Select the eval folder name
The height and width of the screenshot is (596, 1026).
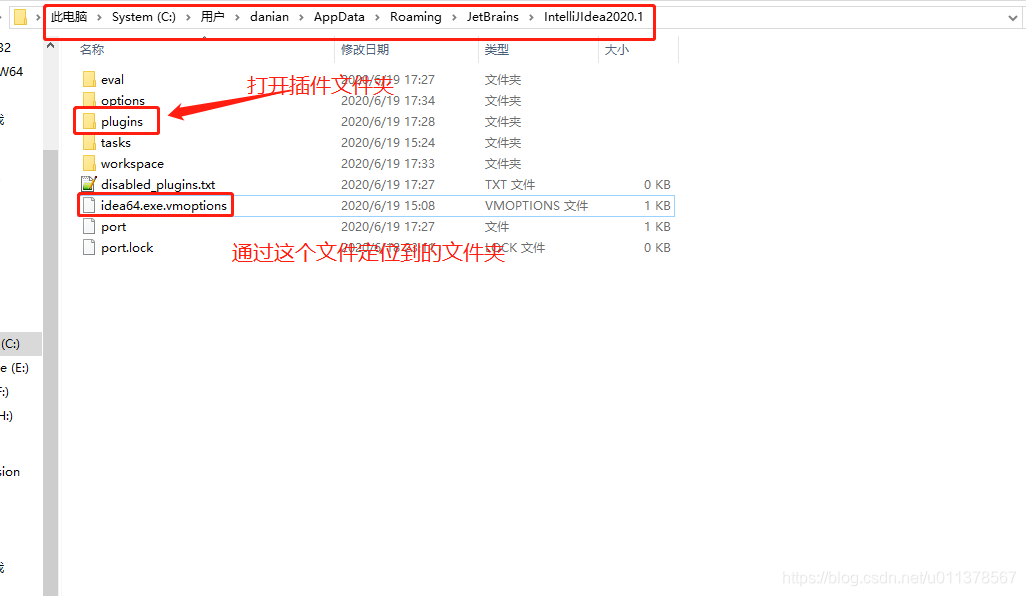[112, 80]
